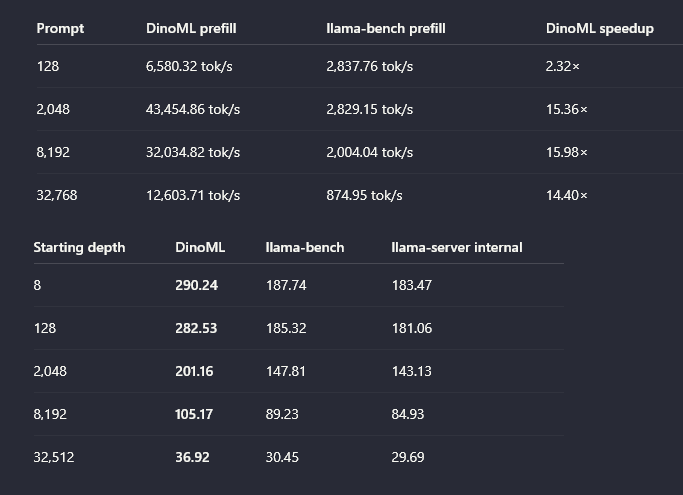Select the 43,454.86 tok/s value
The height and width of the screenshot is (495, 683).
coord(193,109)
